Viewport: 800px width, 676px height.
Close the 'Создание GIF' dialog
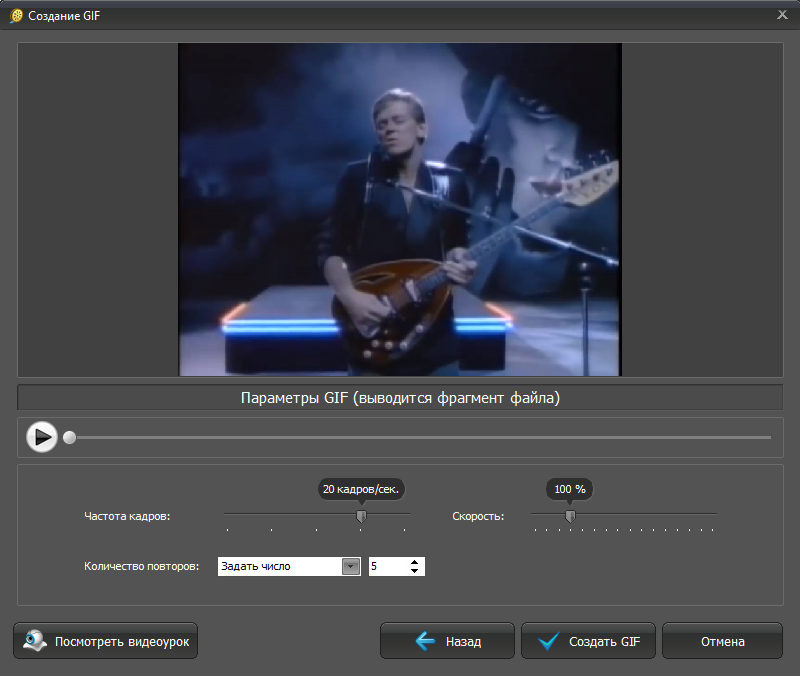point(782,15)
